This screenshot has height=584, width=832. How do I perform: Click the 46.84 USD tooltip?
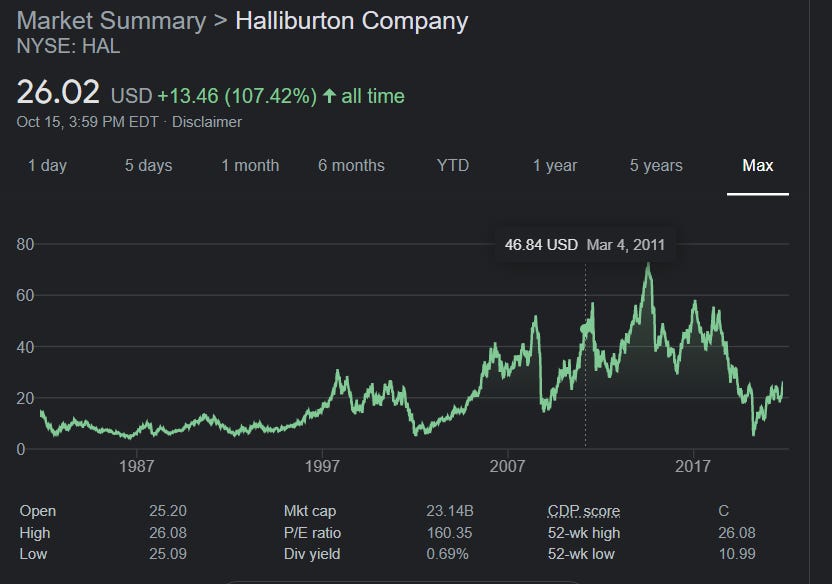pos(585,245)
